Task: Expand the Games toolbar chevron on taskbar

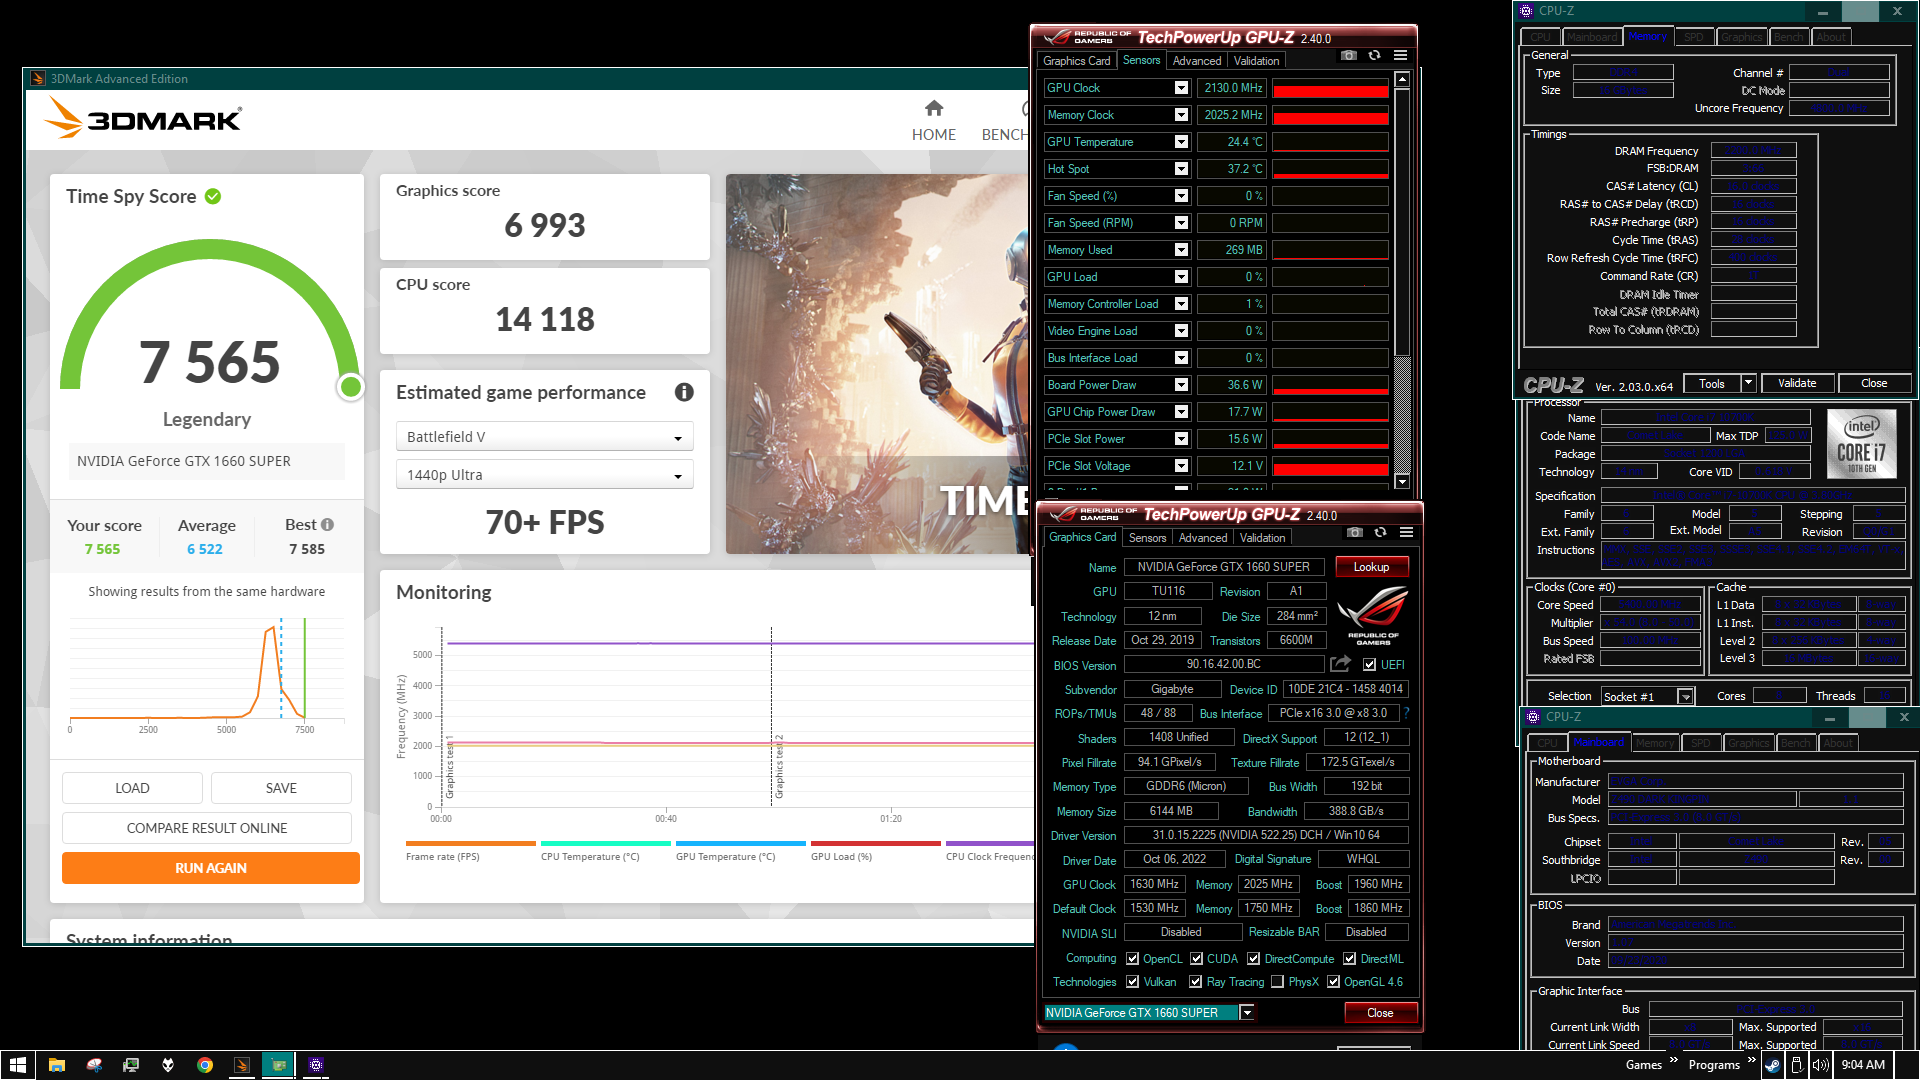Action: 1673,1060
